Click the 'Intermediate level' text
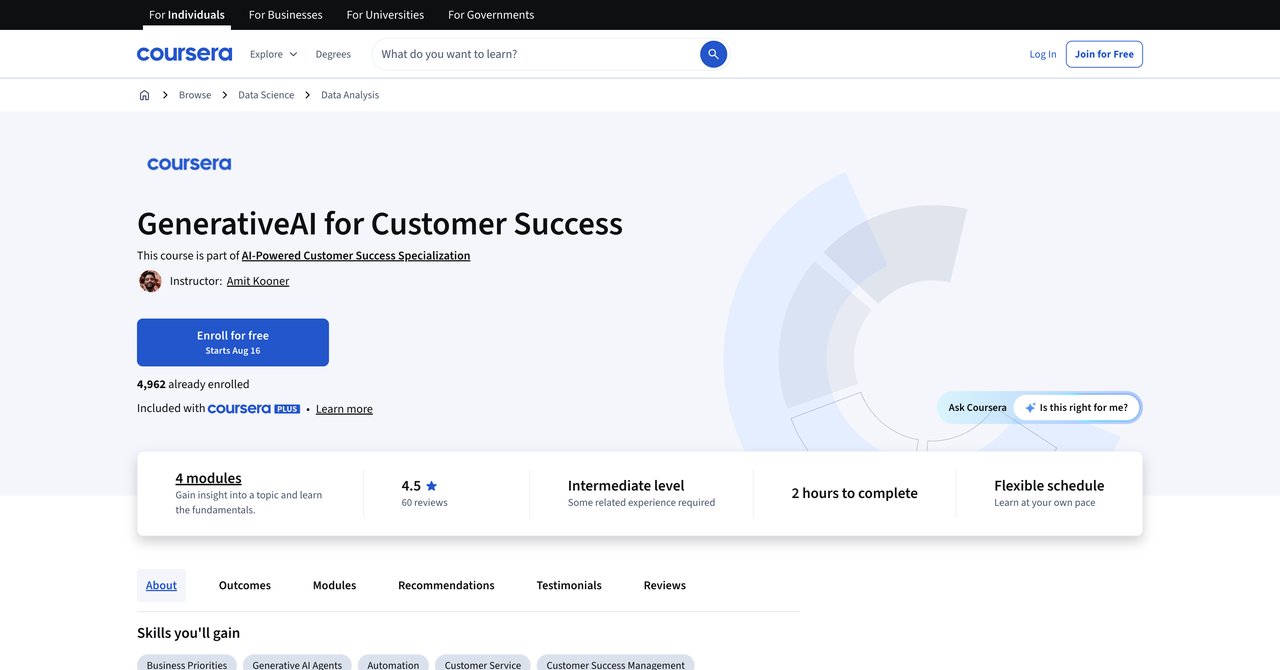Image resolution: width=1280 pixels, height=670 pixels. 626,486
